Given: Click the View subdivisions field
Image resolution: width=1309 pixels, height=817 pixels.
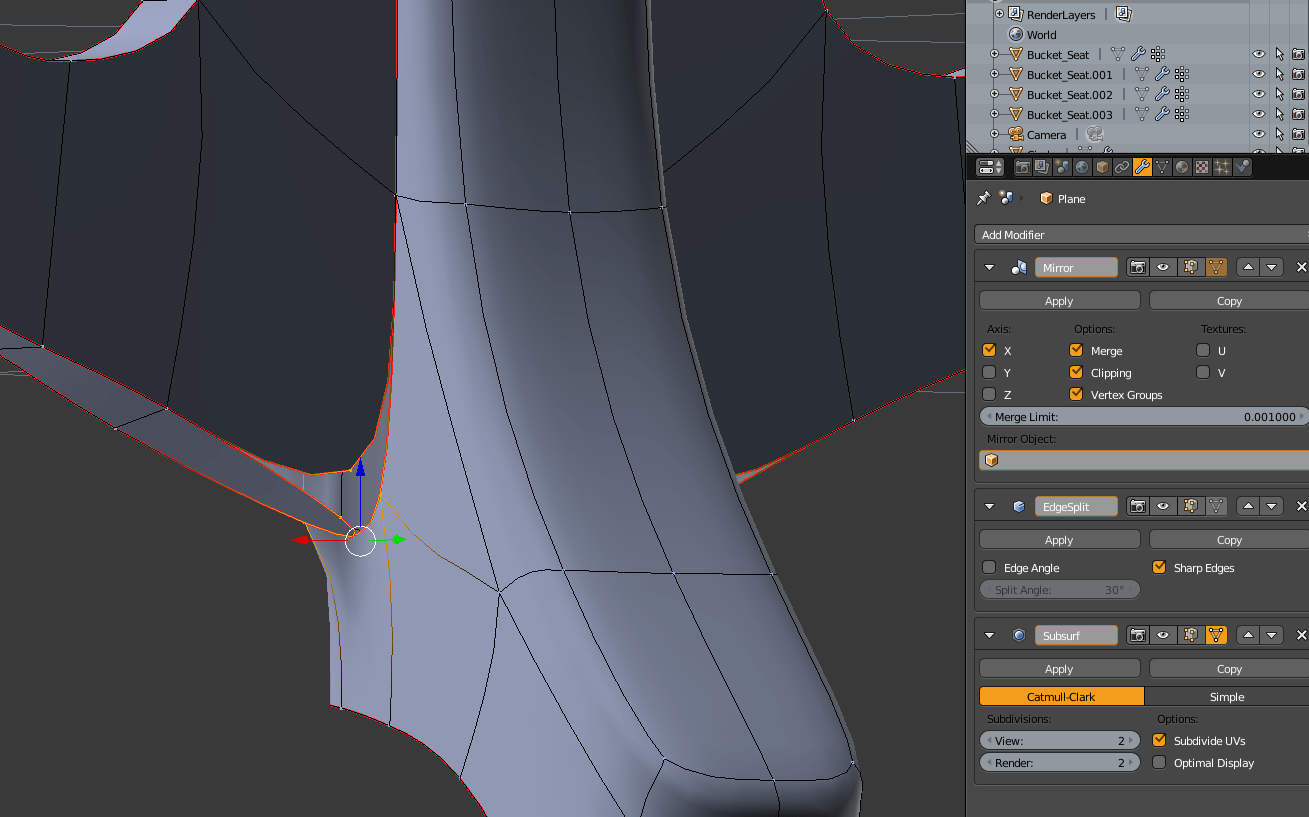Looking at the screenshot, I should (1059, 740).
